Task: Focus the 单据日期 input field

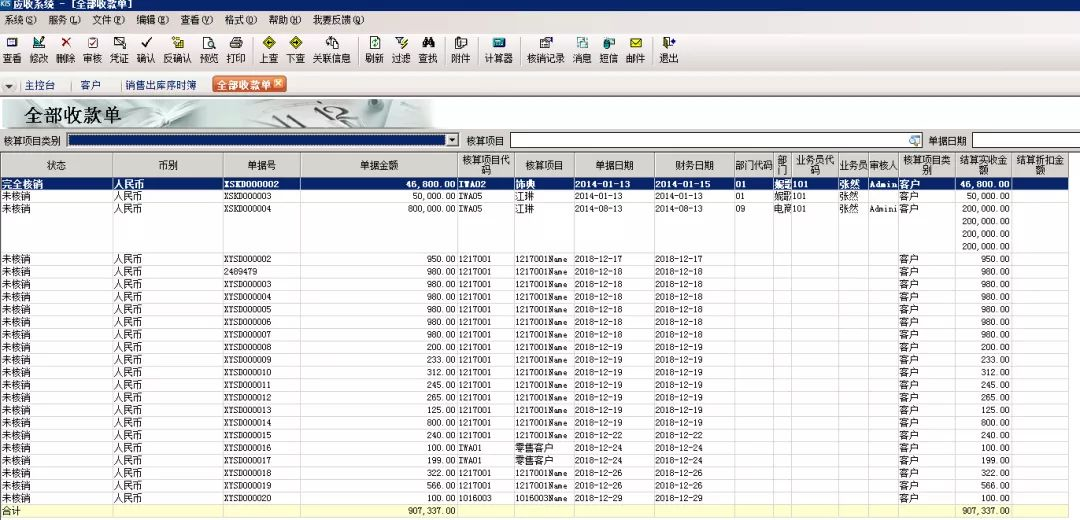Action: (1026, 141)
